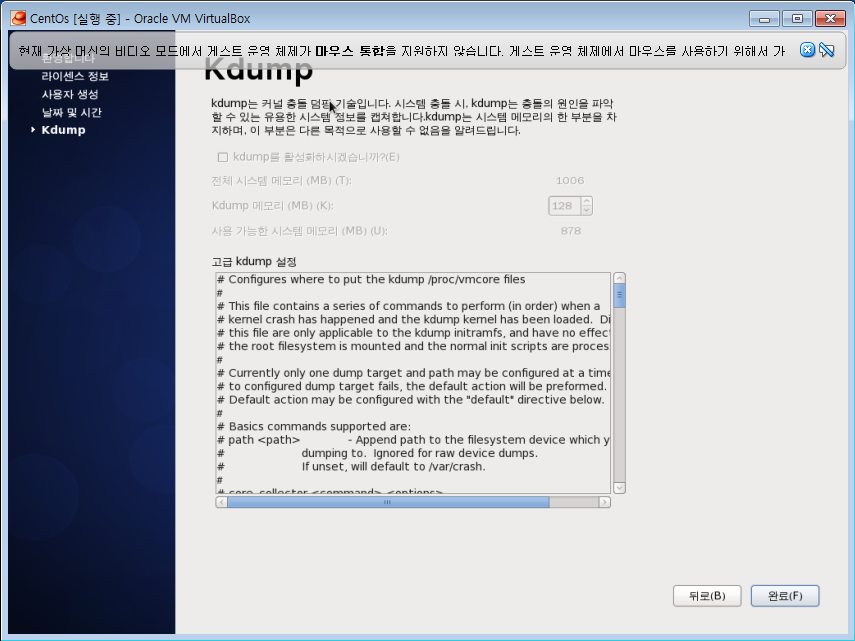Image resolution: width=855 pixels, height=641 pixels.
Task: Dismiss the mouse integration notification
Action: (x=807, y=50)
